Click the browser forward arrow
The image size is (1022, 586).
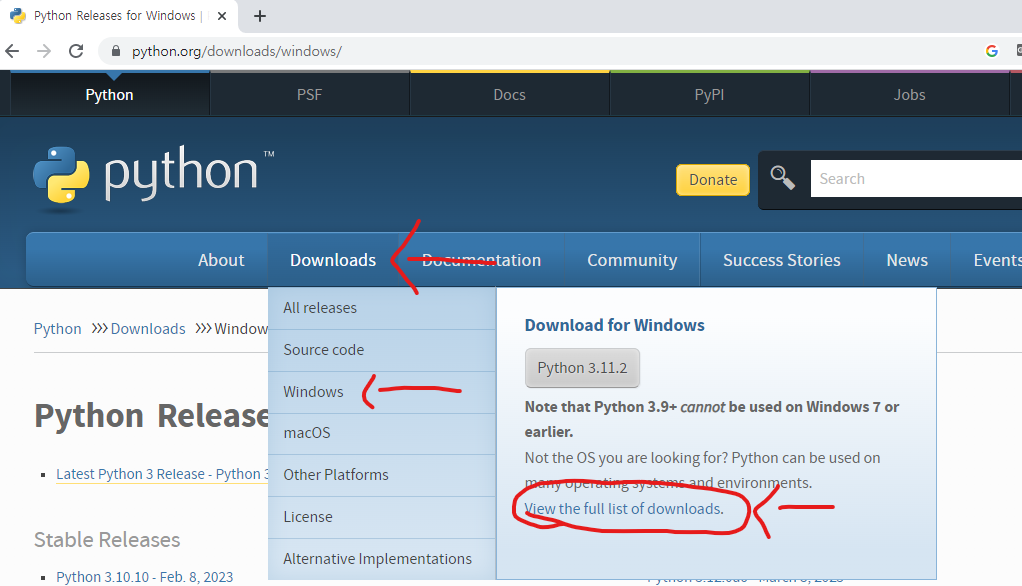pos(44,51)
